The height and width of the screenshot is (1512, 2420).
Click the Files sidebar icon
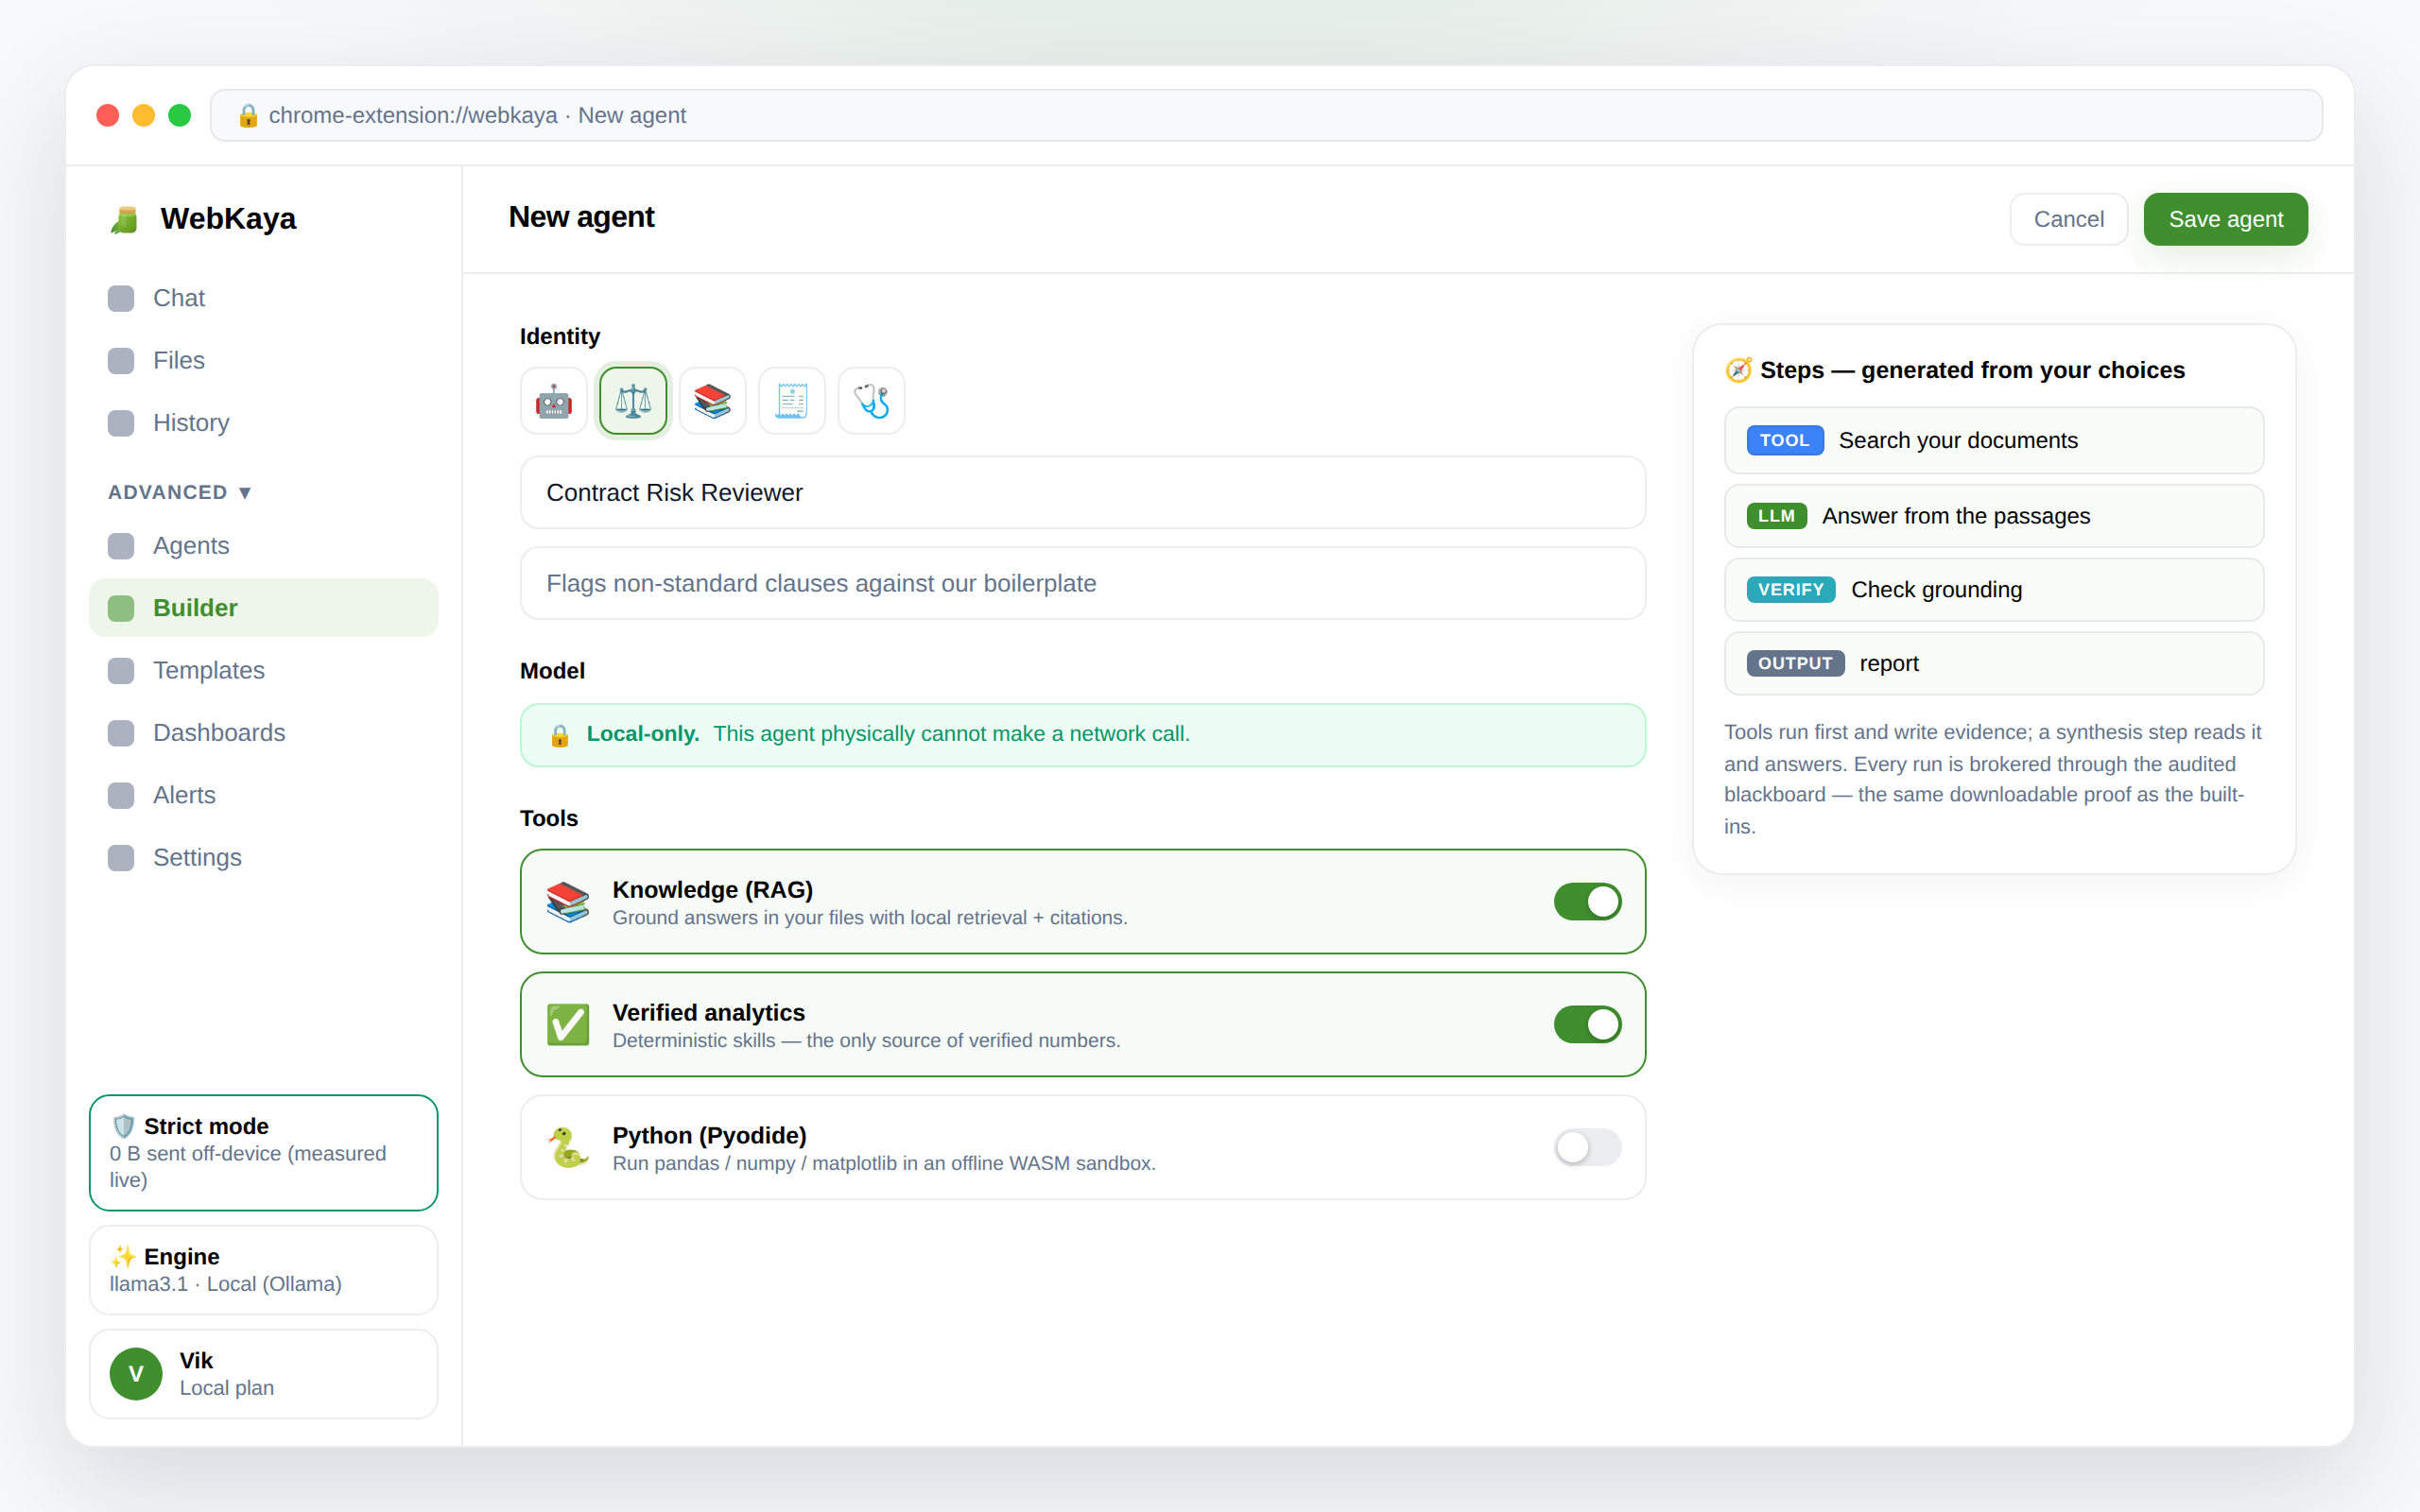click(x=121, y=360)
